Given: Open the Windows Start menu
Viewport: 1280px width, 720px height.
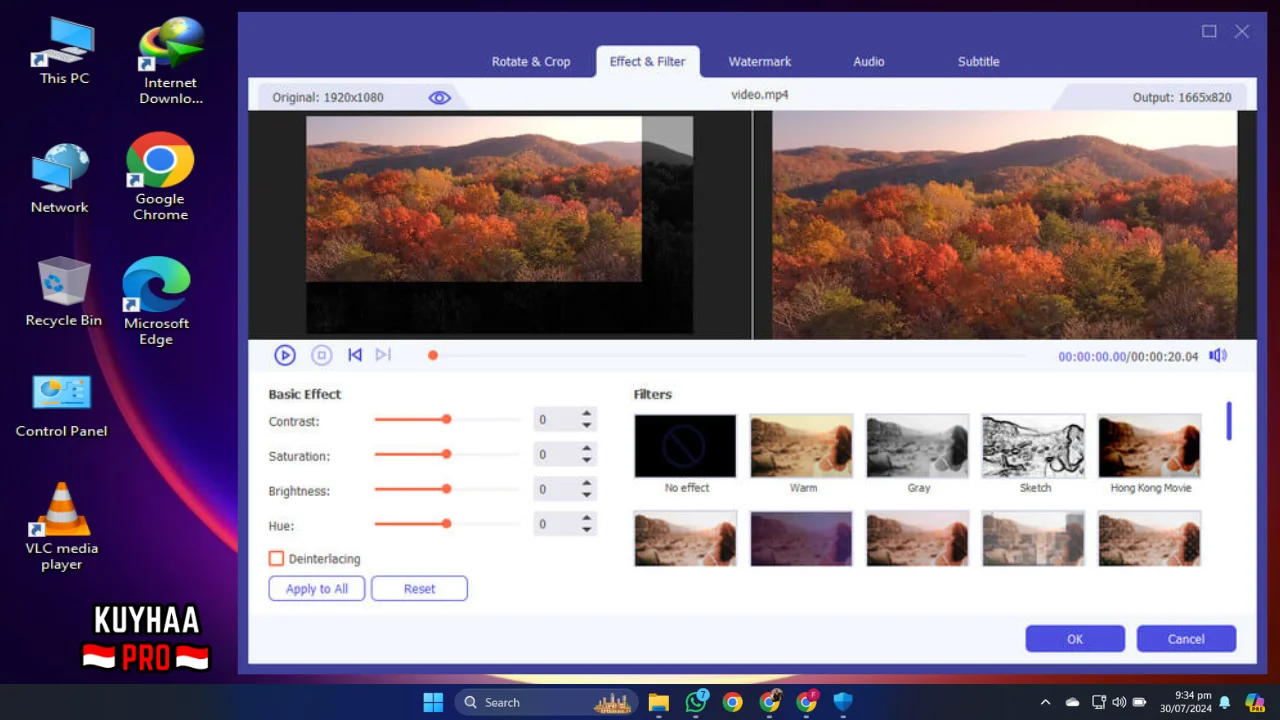Looking at the screenshot, I should pos(433,702).
